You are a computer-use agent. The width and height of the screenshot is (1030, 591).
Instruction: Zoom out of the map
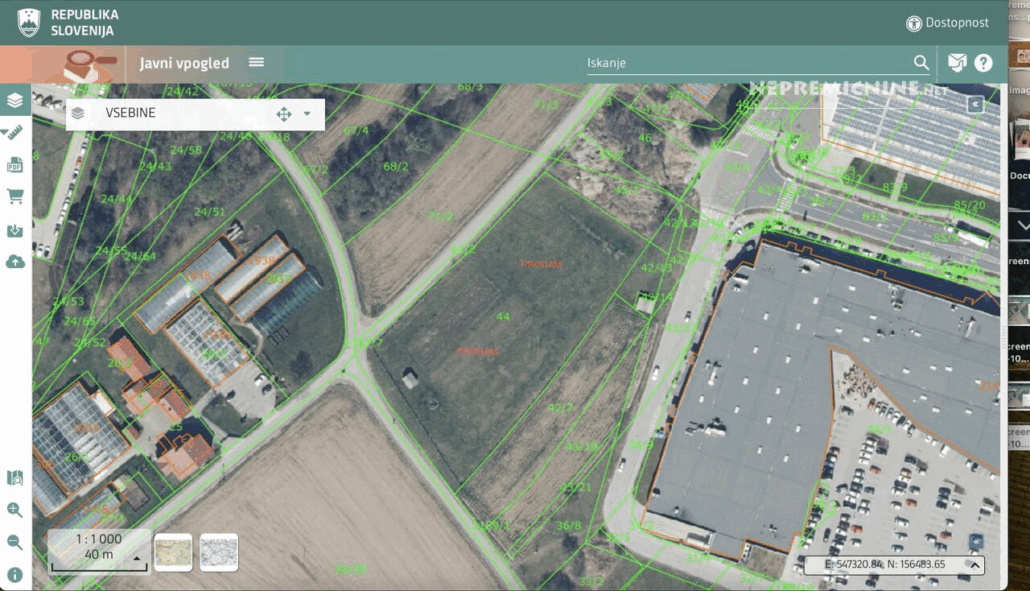pos(14,542)
